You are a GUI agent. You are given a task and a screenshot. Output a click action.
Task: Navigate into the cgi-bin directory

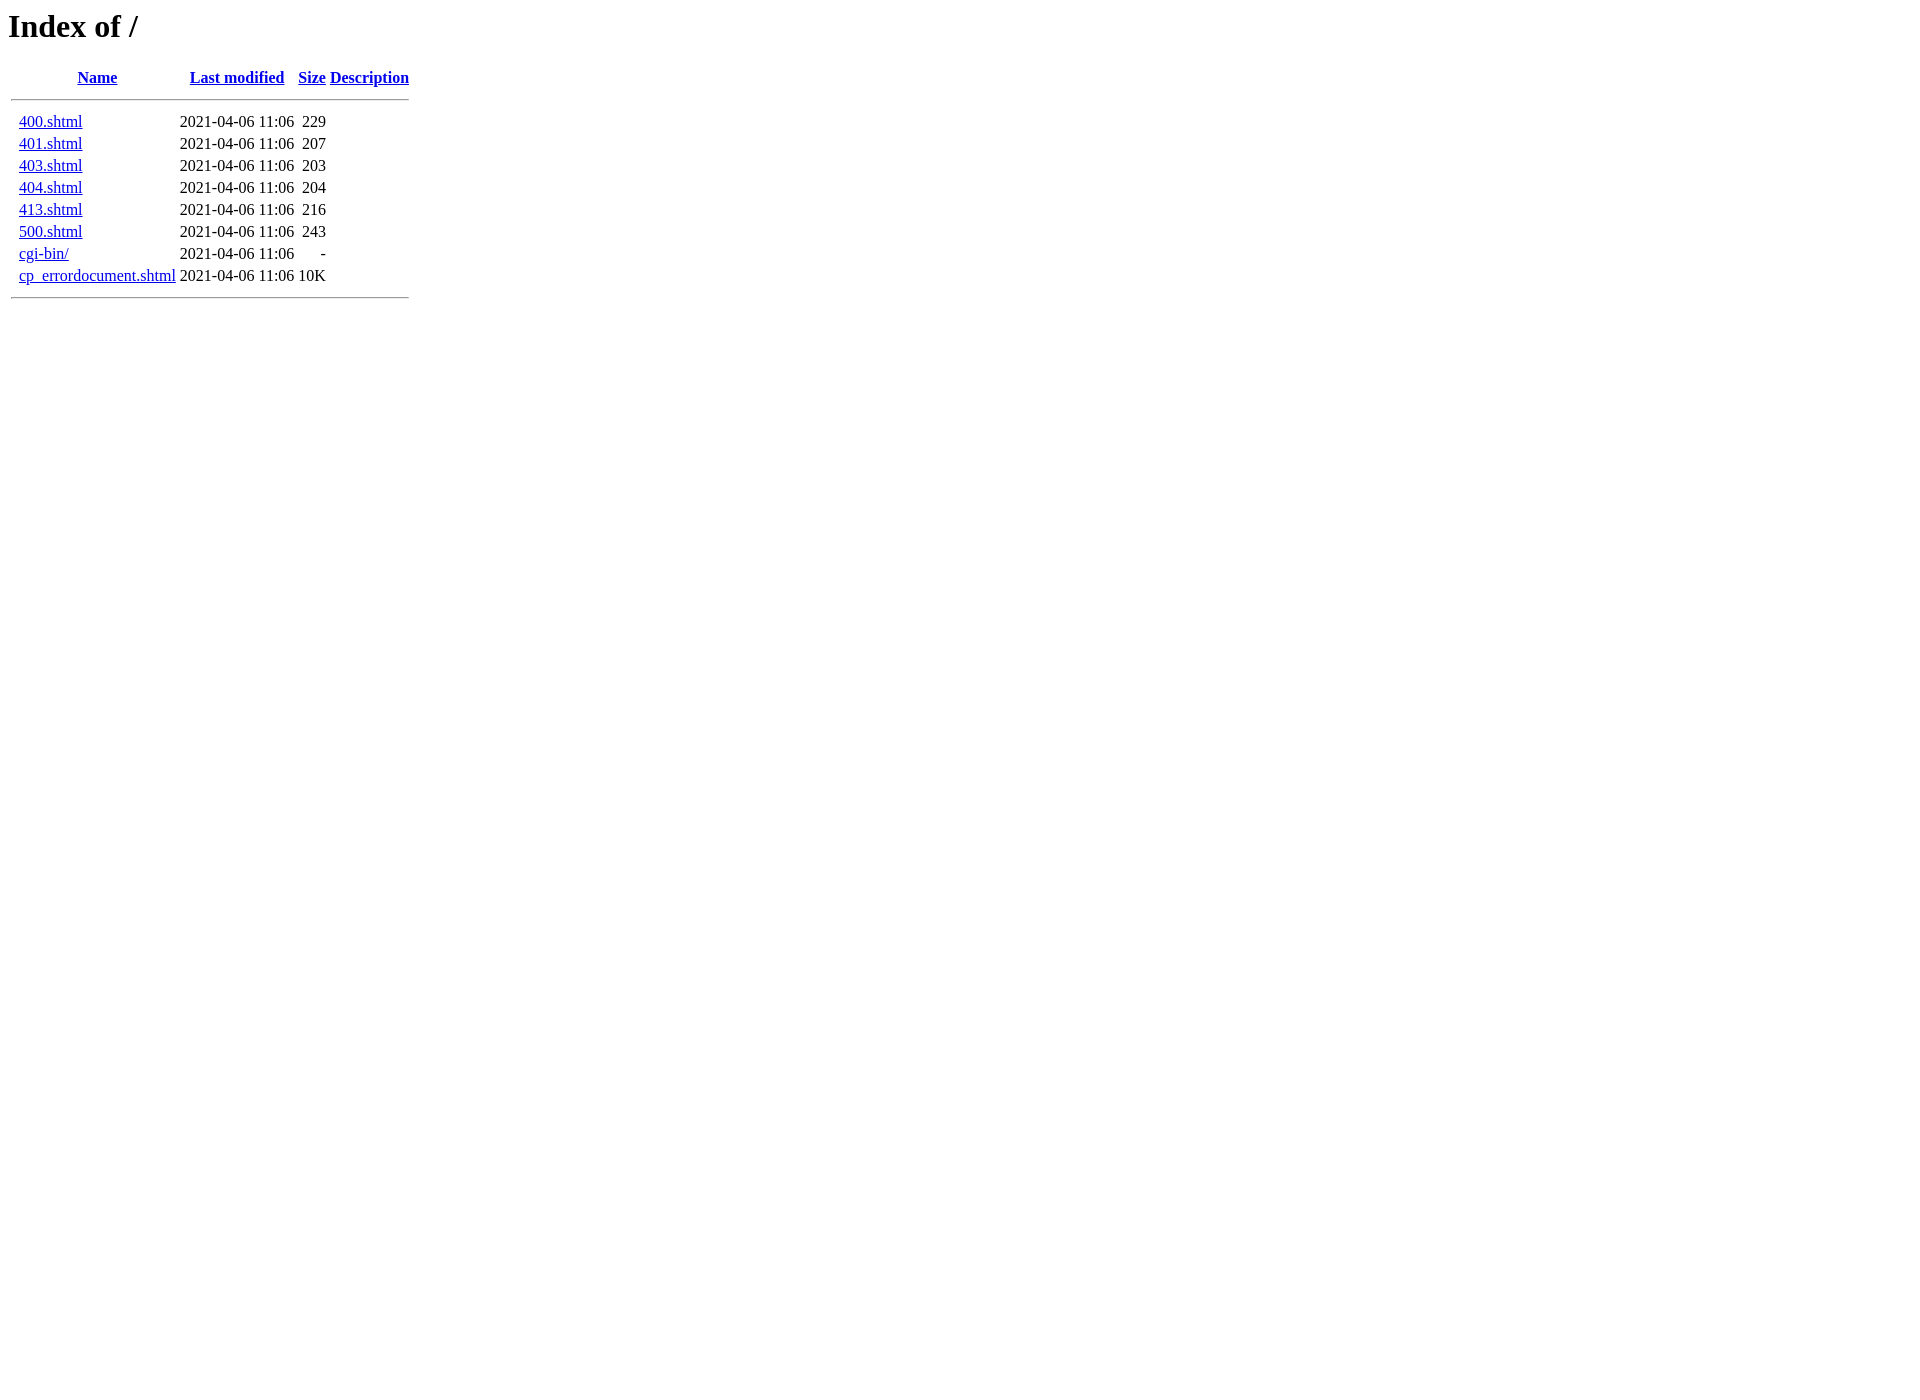(43, 253)
